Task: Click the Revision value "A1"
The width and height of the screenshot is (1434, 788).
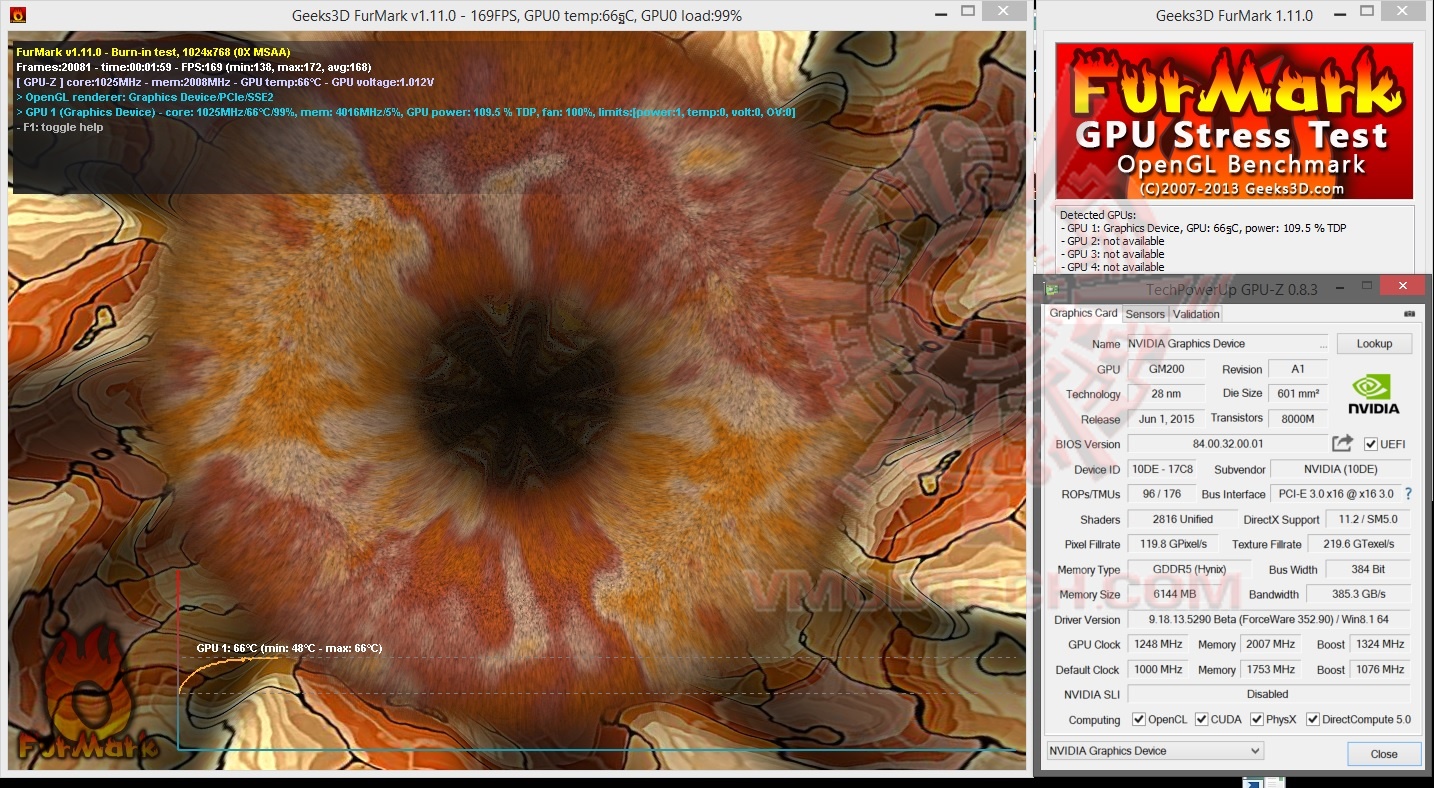Action: tap(1297, 369)
